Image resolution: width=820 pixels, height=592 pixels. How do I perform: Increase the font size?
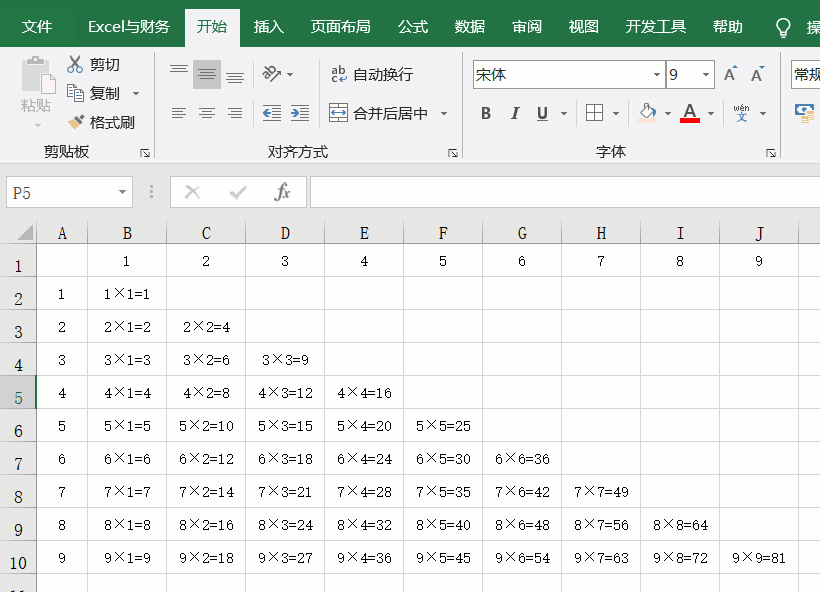coord(731,74)
